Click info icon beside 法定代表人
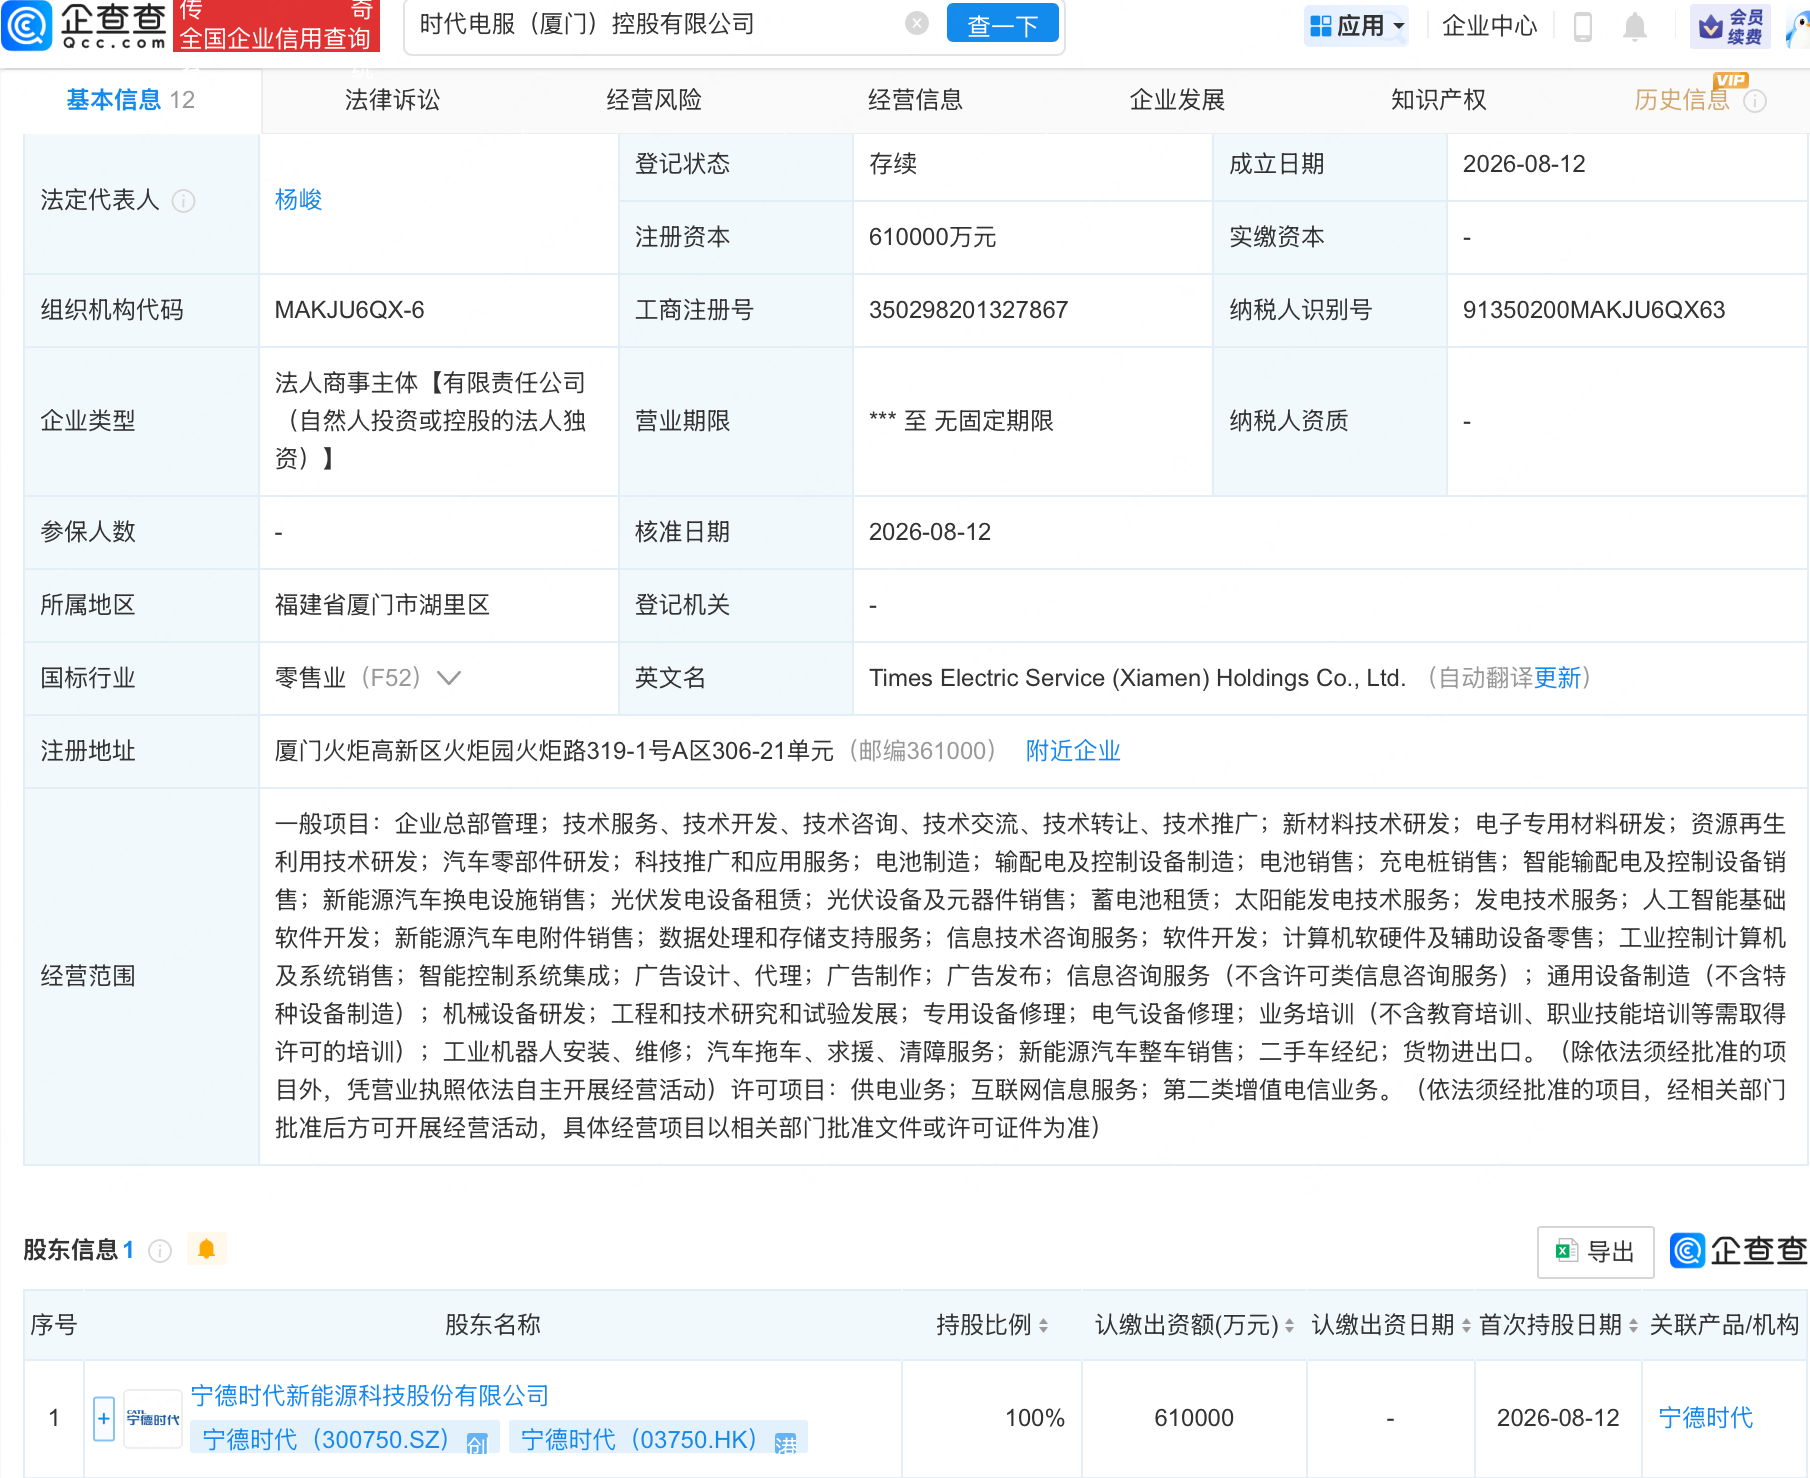Viewport: 1810px width, 1478px height. (x=183, y=201)
